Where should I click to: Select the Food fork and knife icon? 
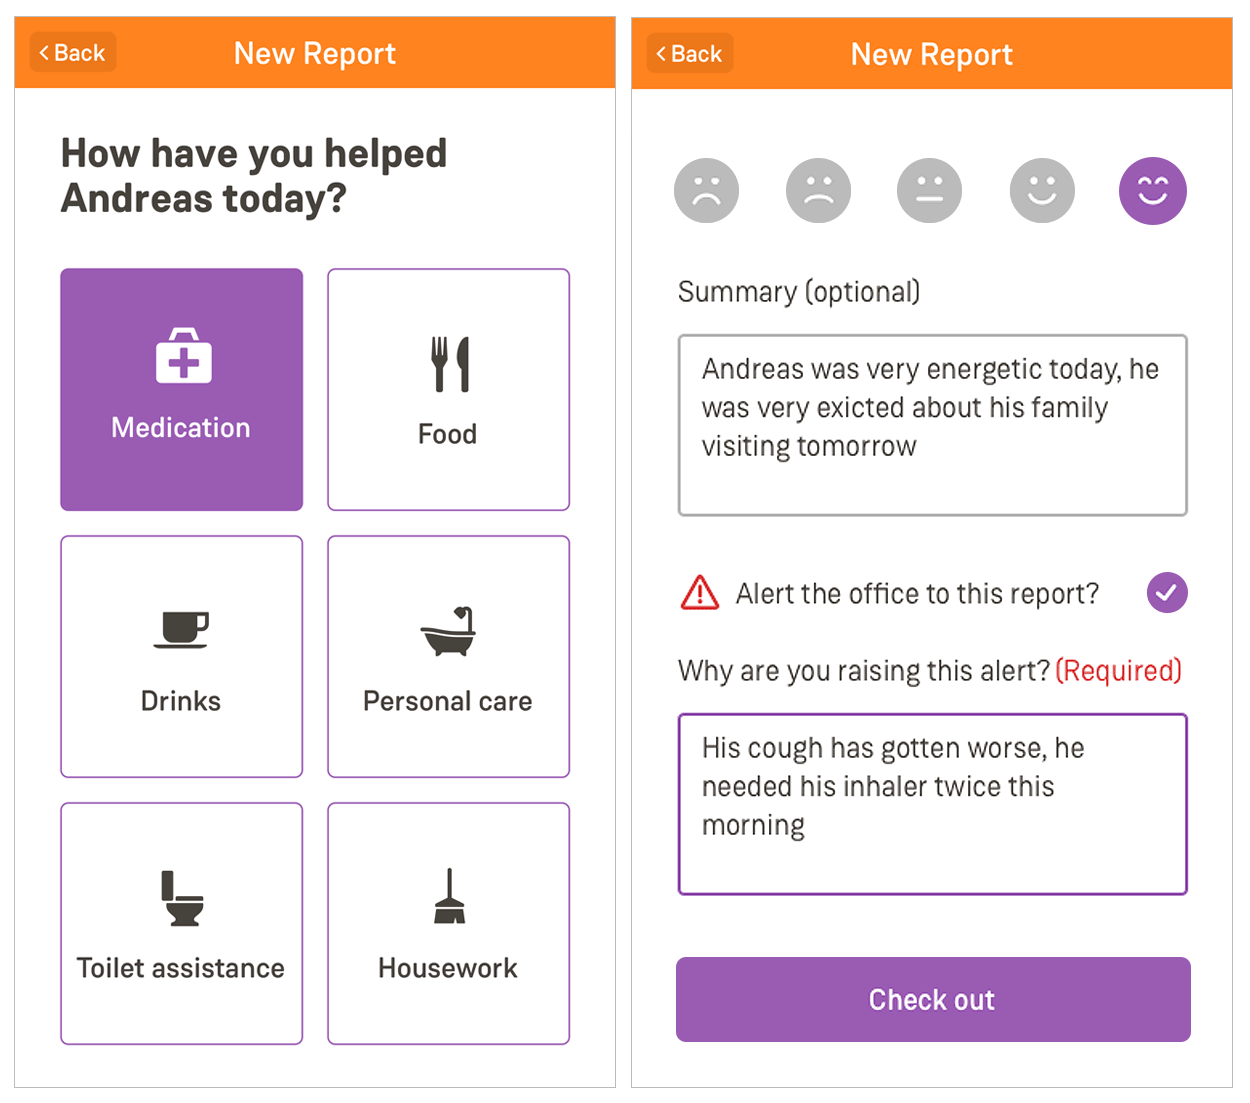tap(450, 364)
